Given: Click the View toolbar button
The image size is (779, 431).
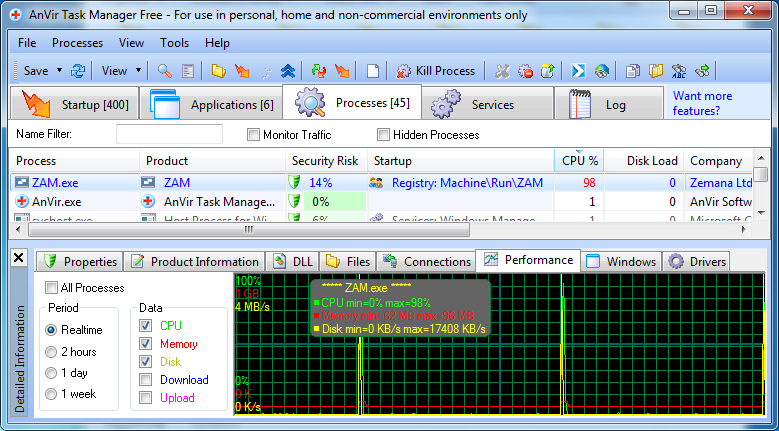Looking at the screenshot, I should (x=114, y=71).
